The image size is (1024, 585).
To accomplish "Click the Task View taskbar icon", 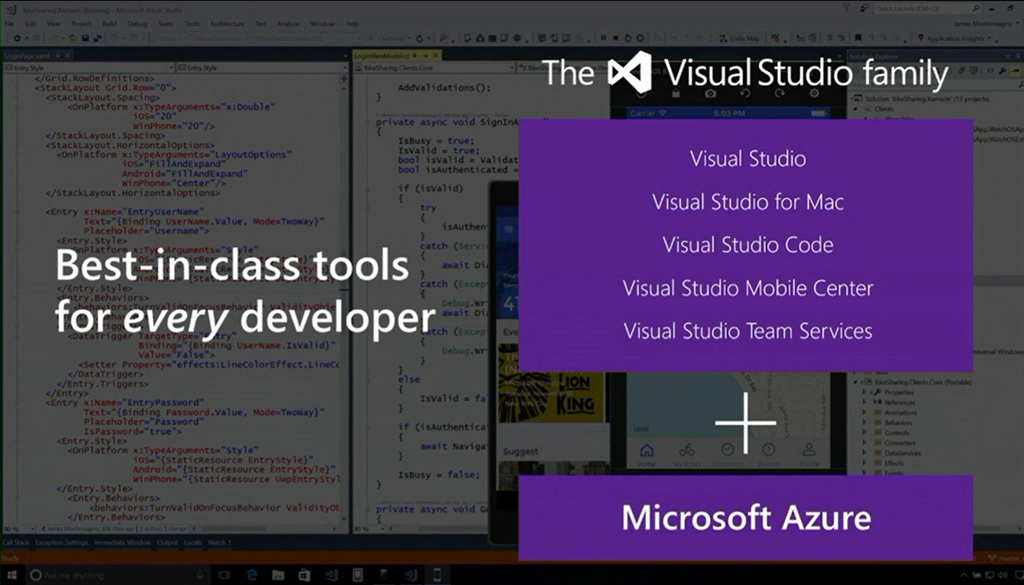I will 224,575.
